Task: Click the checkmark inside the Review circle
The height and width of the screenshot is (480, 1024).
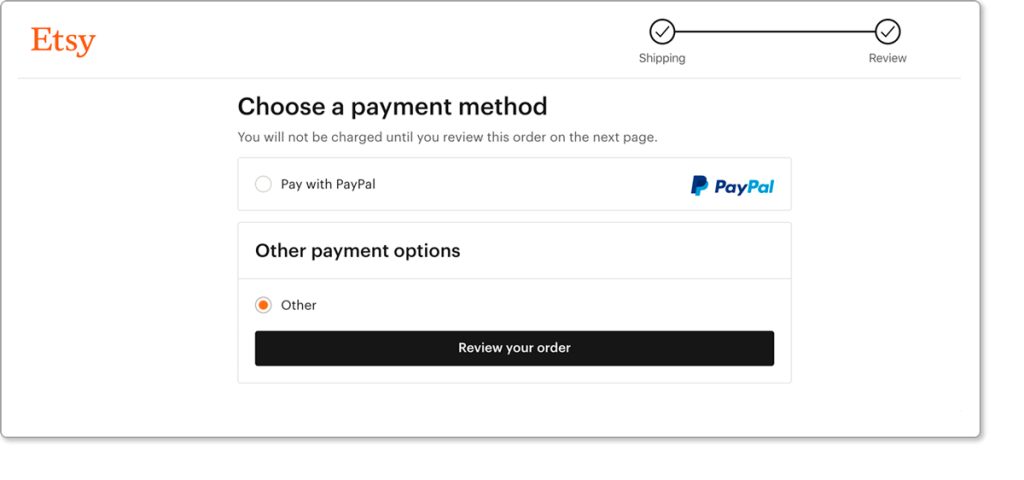Action: (888, 31)
